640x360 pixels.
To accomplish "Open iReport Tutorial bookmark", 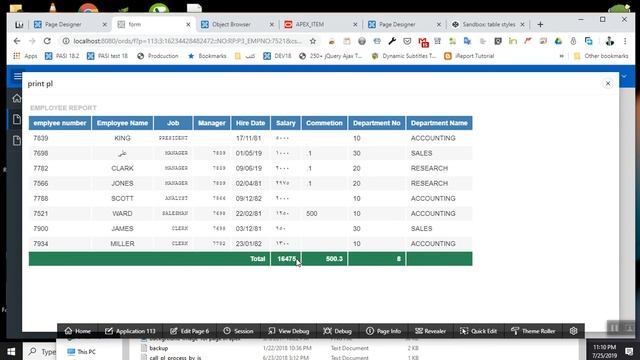I will pos(469,56).
